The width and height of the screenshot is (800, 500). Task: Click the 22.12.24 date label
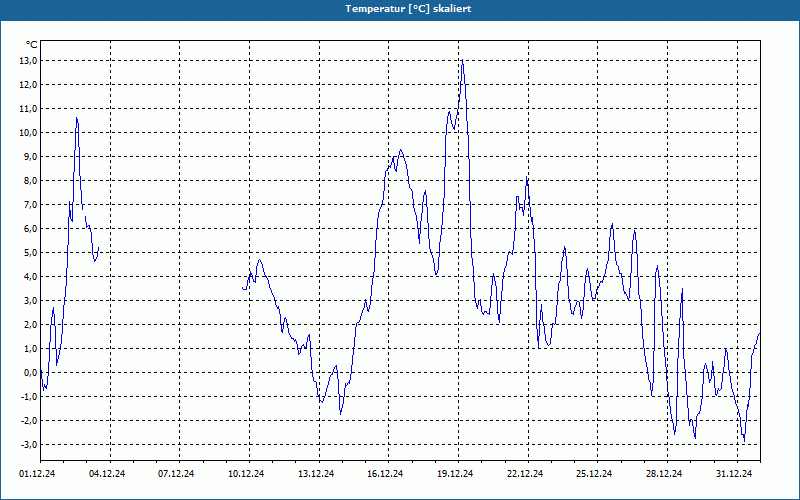click(x=525, y=474)
